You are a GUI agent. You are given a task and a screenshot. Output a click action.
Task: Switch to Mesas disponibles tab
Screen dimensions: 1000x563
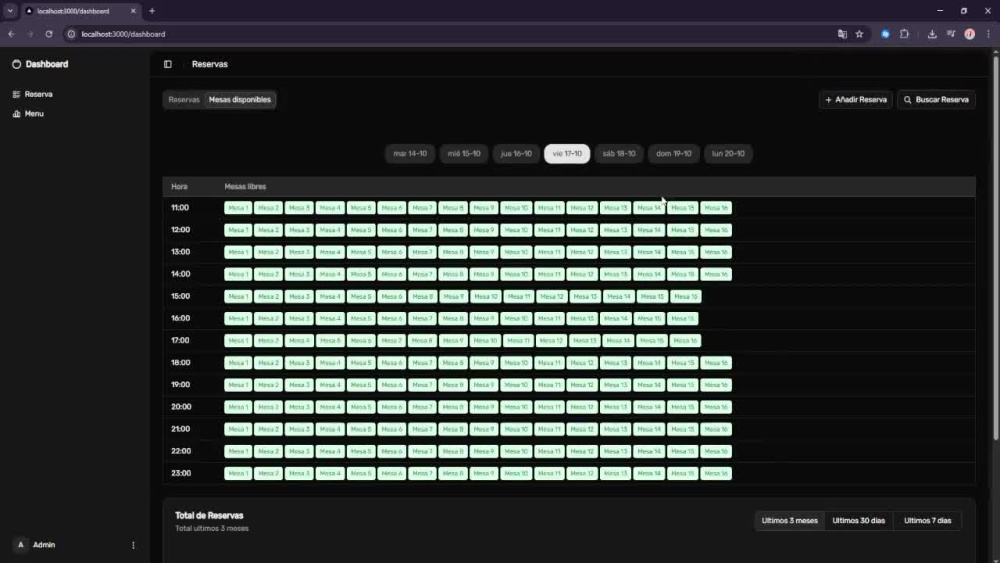point(240,99)
